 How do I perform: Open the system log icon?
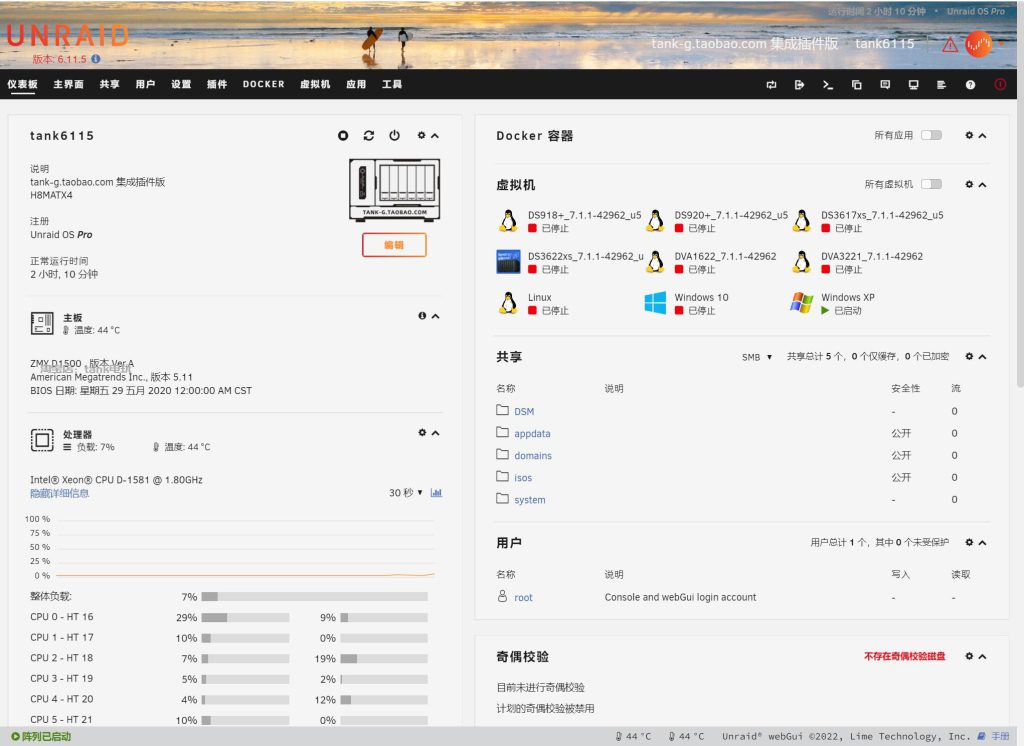pyautogui.click(x=941, y=85)
